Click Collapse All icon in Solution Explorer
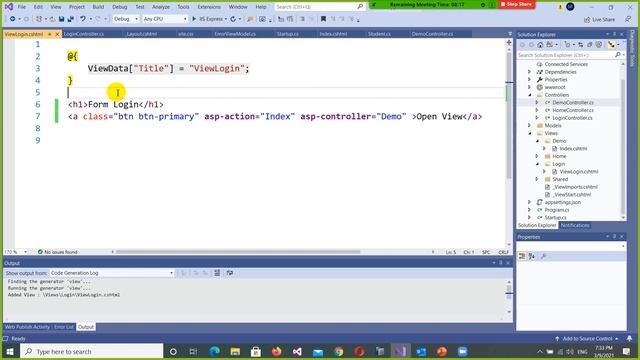 pyautogui.click(x=590, y=44)
